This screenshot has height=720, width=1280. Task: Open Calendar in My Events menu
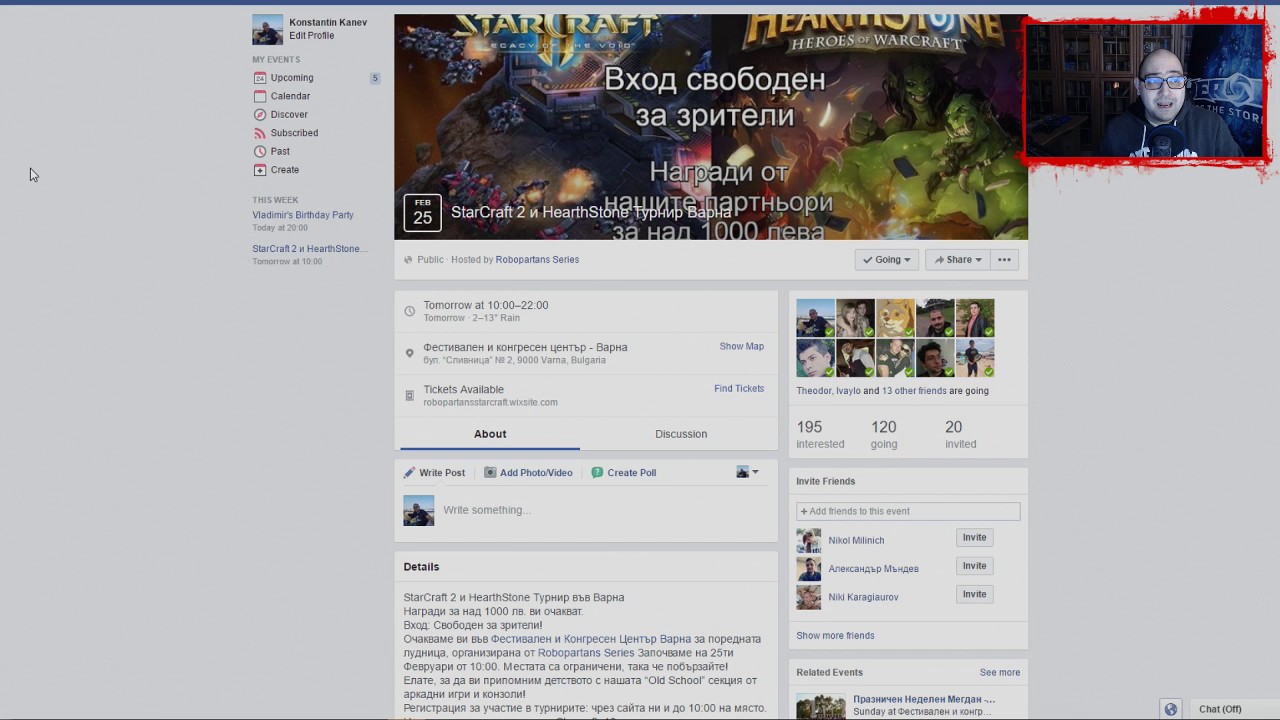tap(290, 96)
